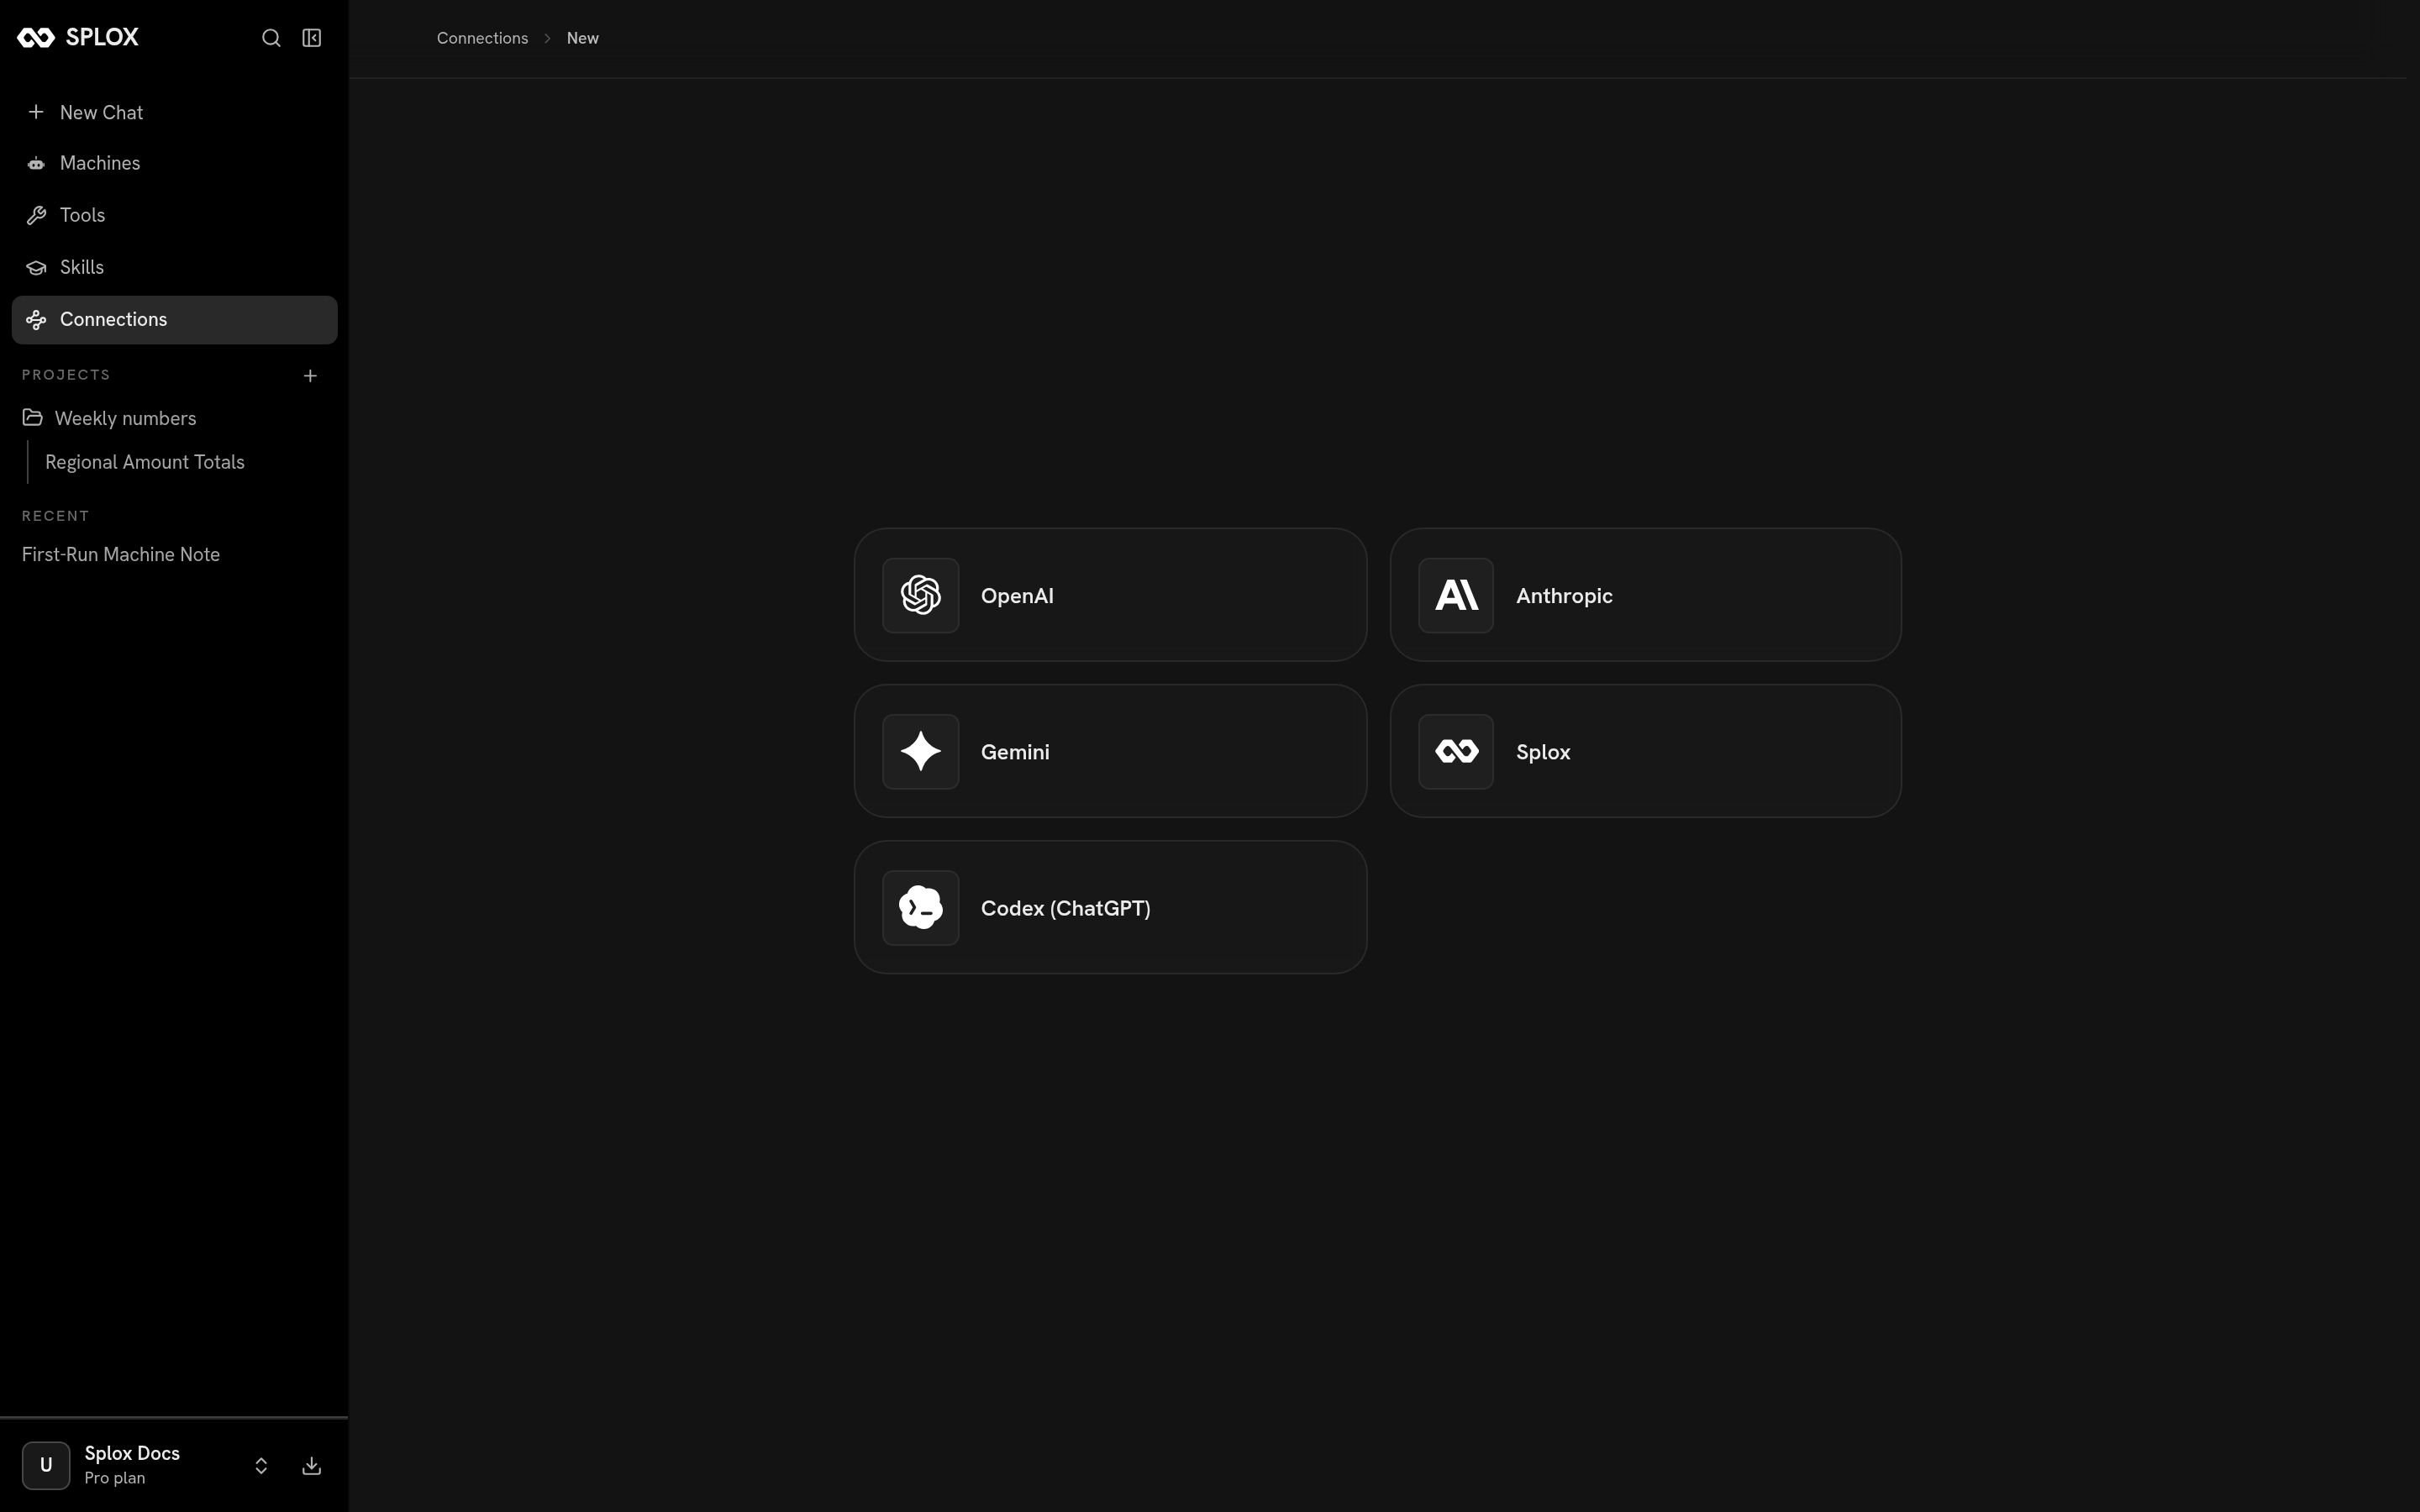Click the U avatar for Splox Docs
Viewport: 2420px width, 1512px height.
click(46, 1465)
